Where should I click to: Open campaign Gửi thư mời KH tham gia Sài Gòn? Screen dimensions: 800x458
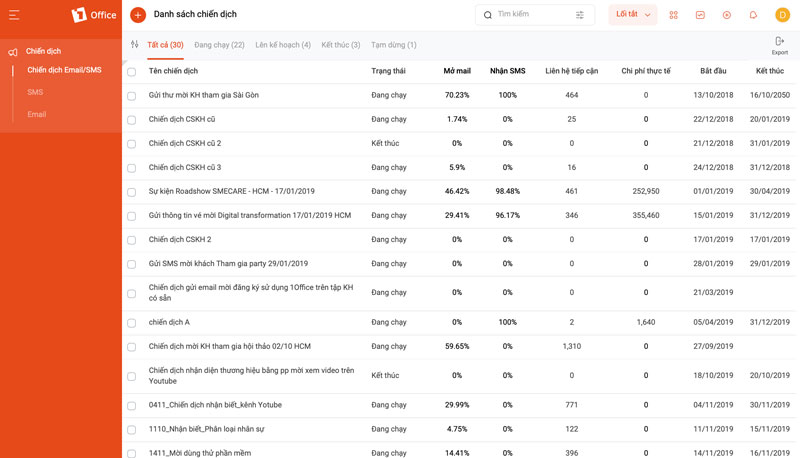click(x=204, y=95)
